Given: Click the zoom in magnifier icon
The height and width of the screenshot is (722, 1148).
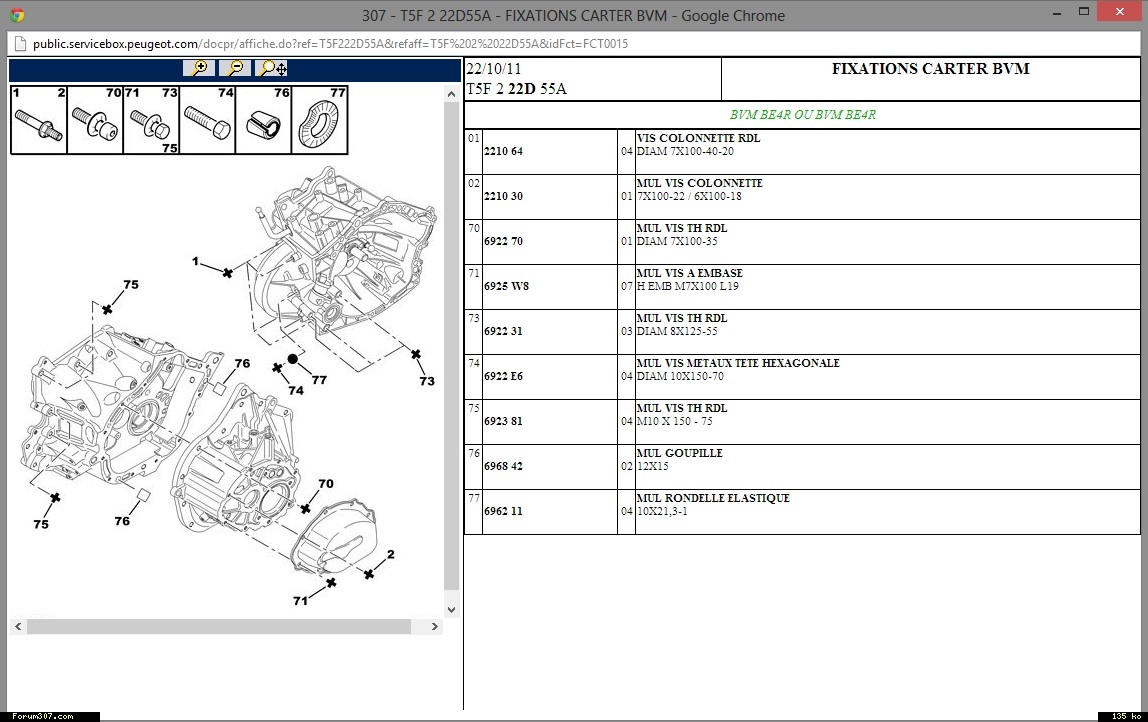Looking at the screenshot, I should tap(199, 68).
